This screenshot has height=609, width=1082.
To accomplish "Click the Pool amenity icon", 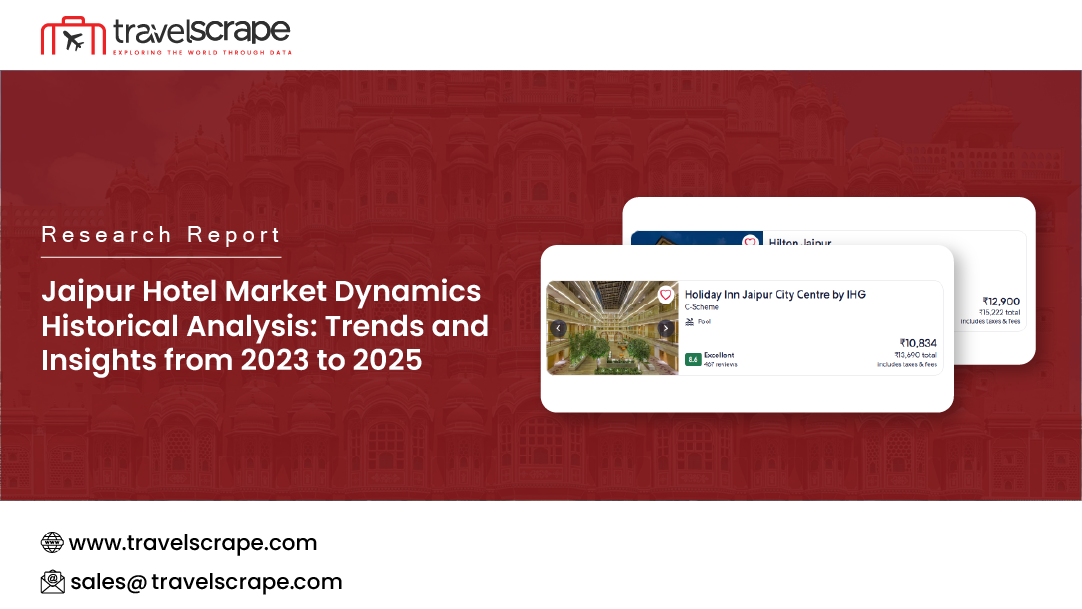I will [690, 321].
